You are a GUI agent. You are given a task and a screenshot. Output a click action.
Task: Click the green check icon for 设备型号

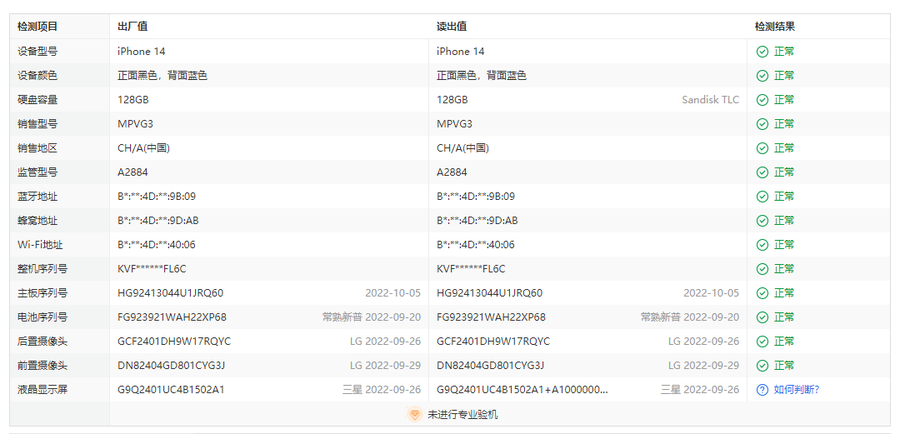click(762, 52)
